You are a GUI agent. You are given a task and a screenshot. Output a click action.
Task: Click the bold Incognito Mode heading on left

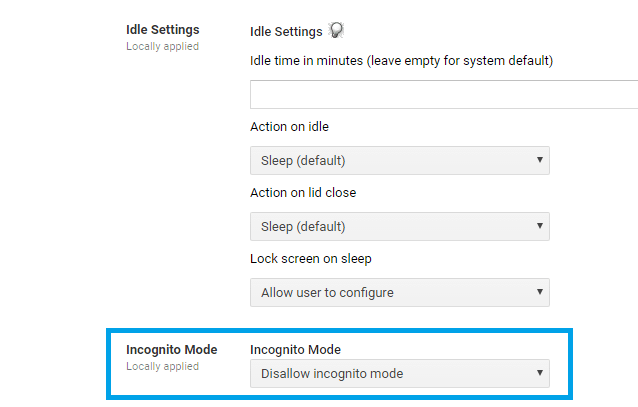(x=172, y=350)
